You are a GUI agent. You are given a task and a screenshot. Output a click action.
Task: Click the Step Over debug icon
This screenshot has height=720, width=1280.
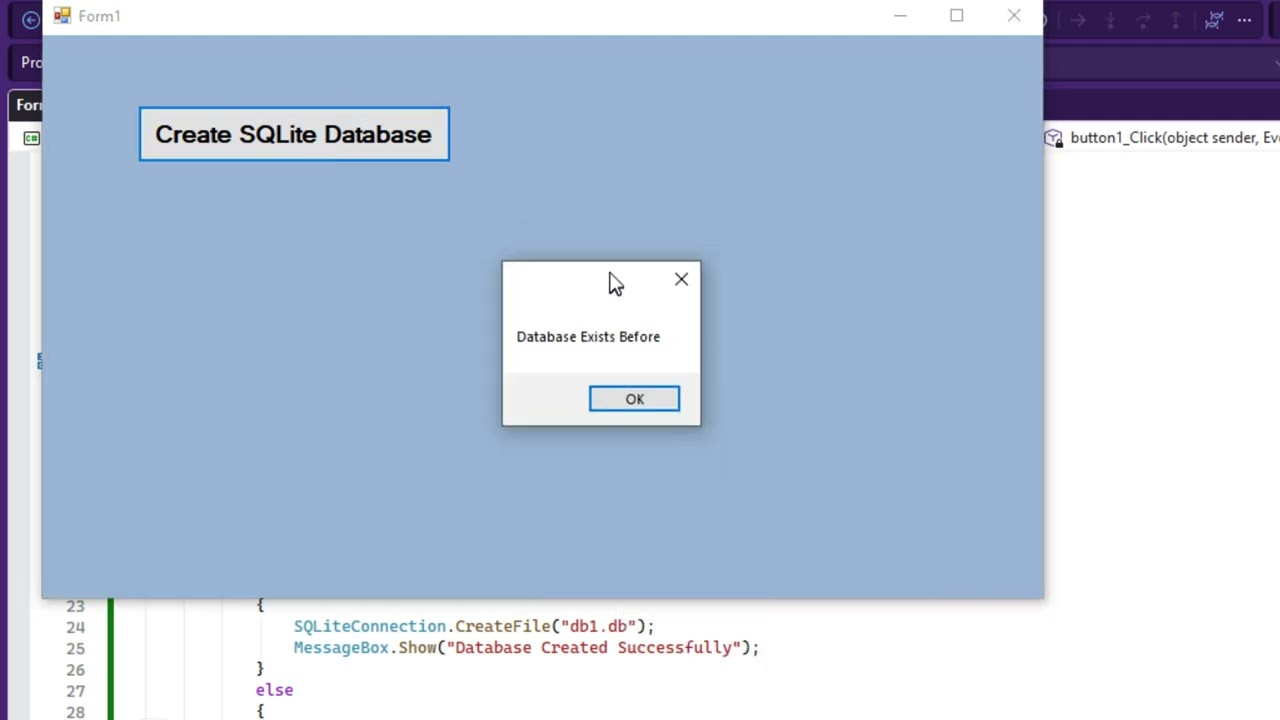click(x=1144, y=20)
